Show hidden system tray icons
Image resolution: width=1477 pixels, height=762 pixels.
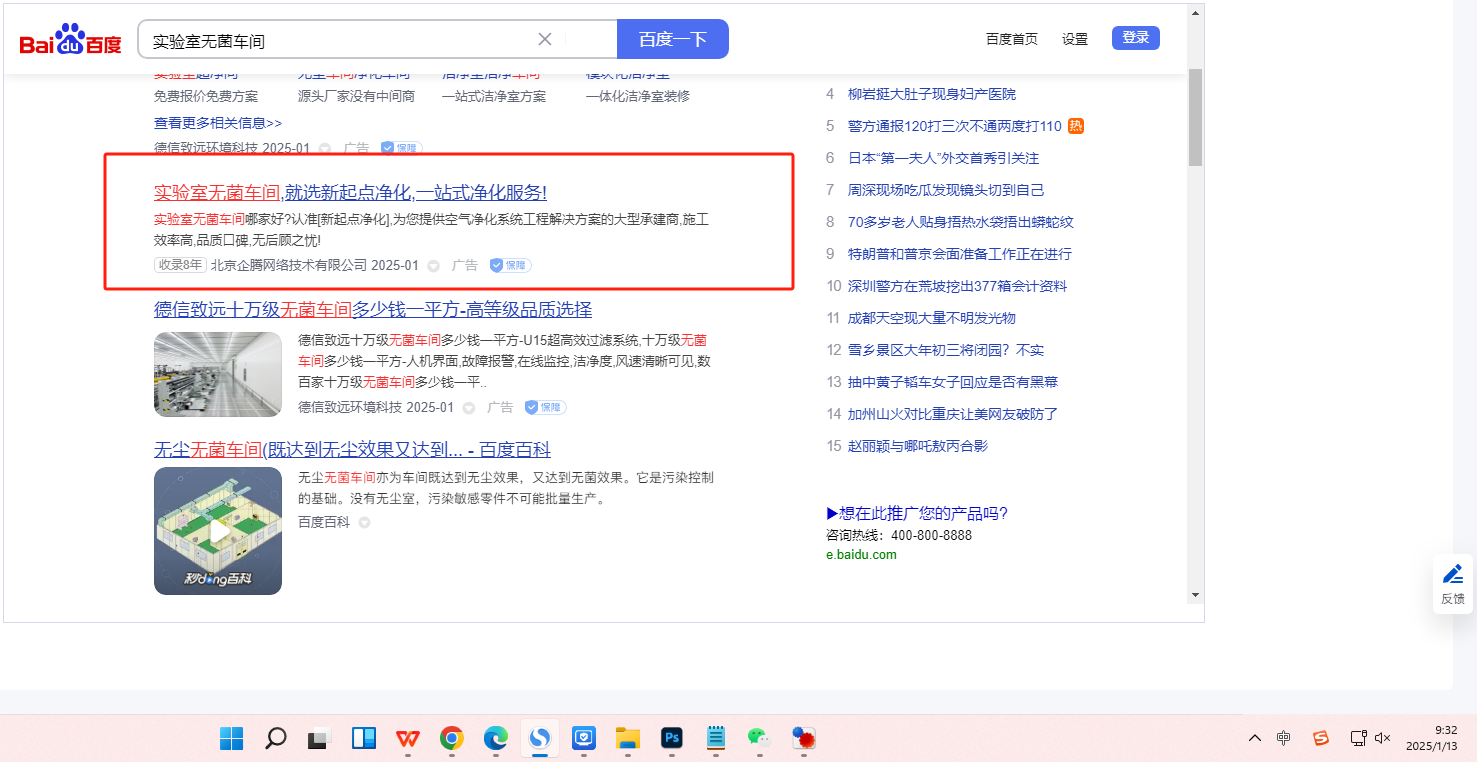click(1255, 738)
